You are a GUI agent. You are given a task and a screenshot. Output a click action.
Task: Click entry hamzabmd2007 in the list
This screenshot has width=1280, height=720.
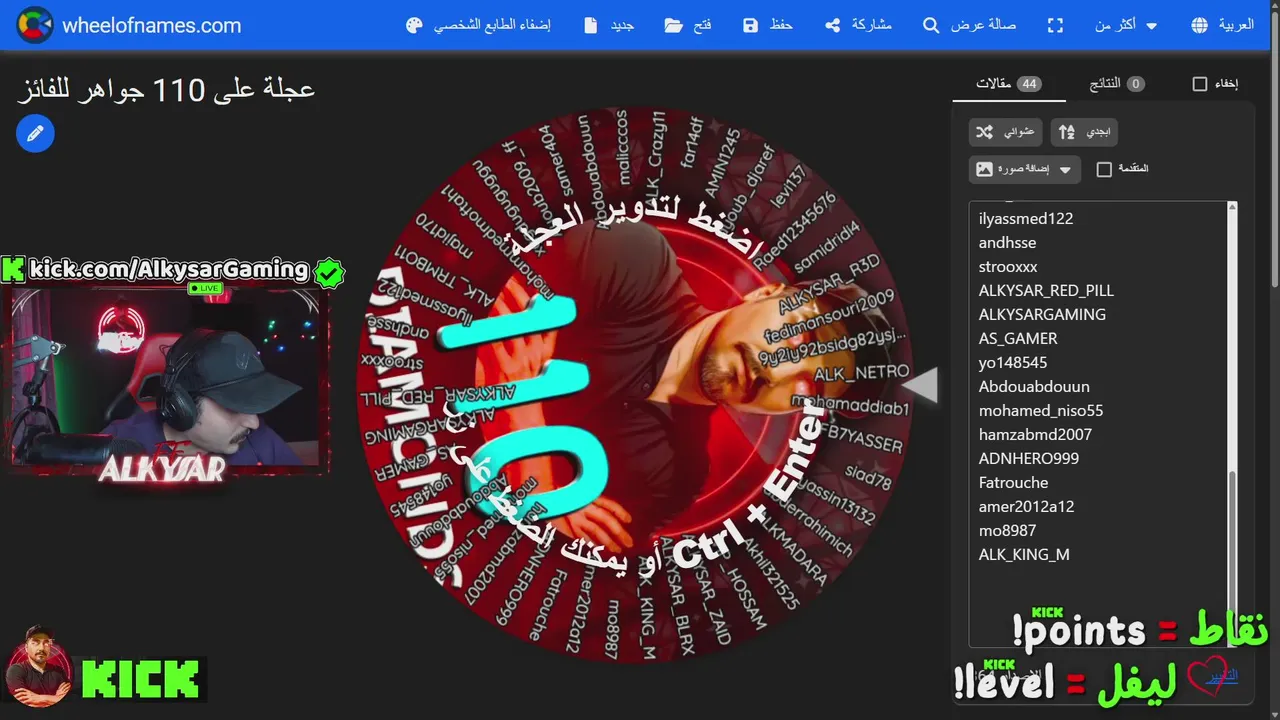coord(1035,434)
